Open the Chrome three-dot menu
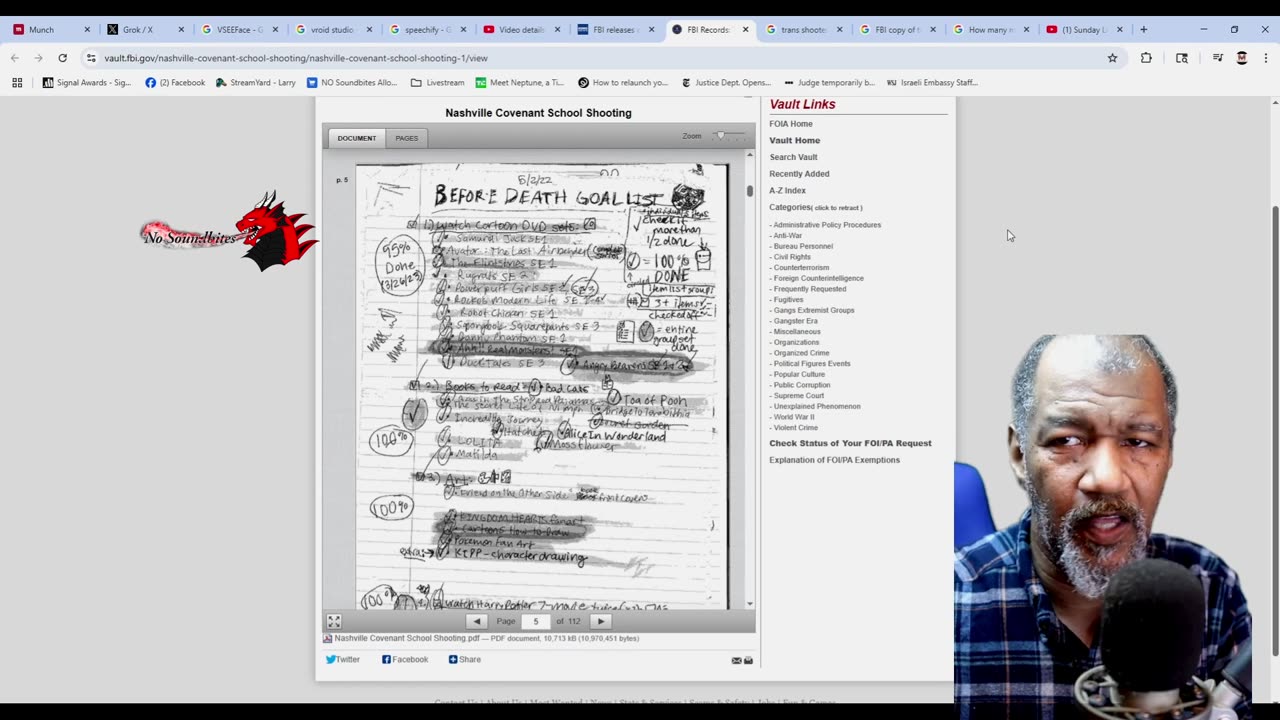This screenshot has height=720, width=1280. click(1265, 58)
